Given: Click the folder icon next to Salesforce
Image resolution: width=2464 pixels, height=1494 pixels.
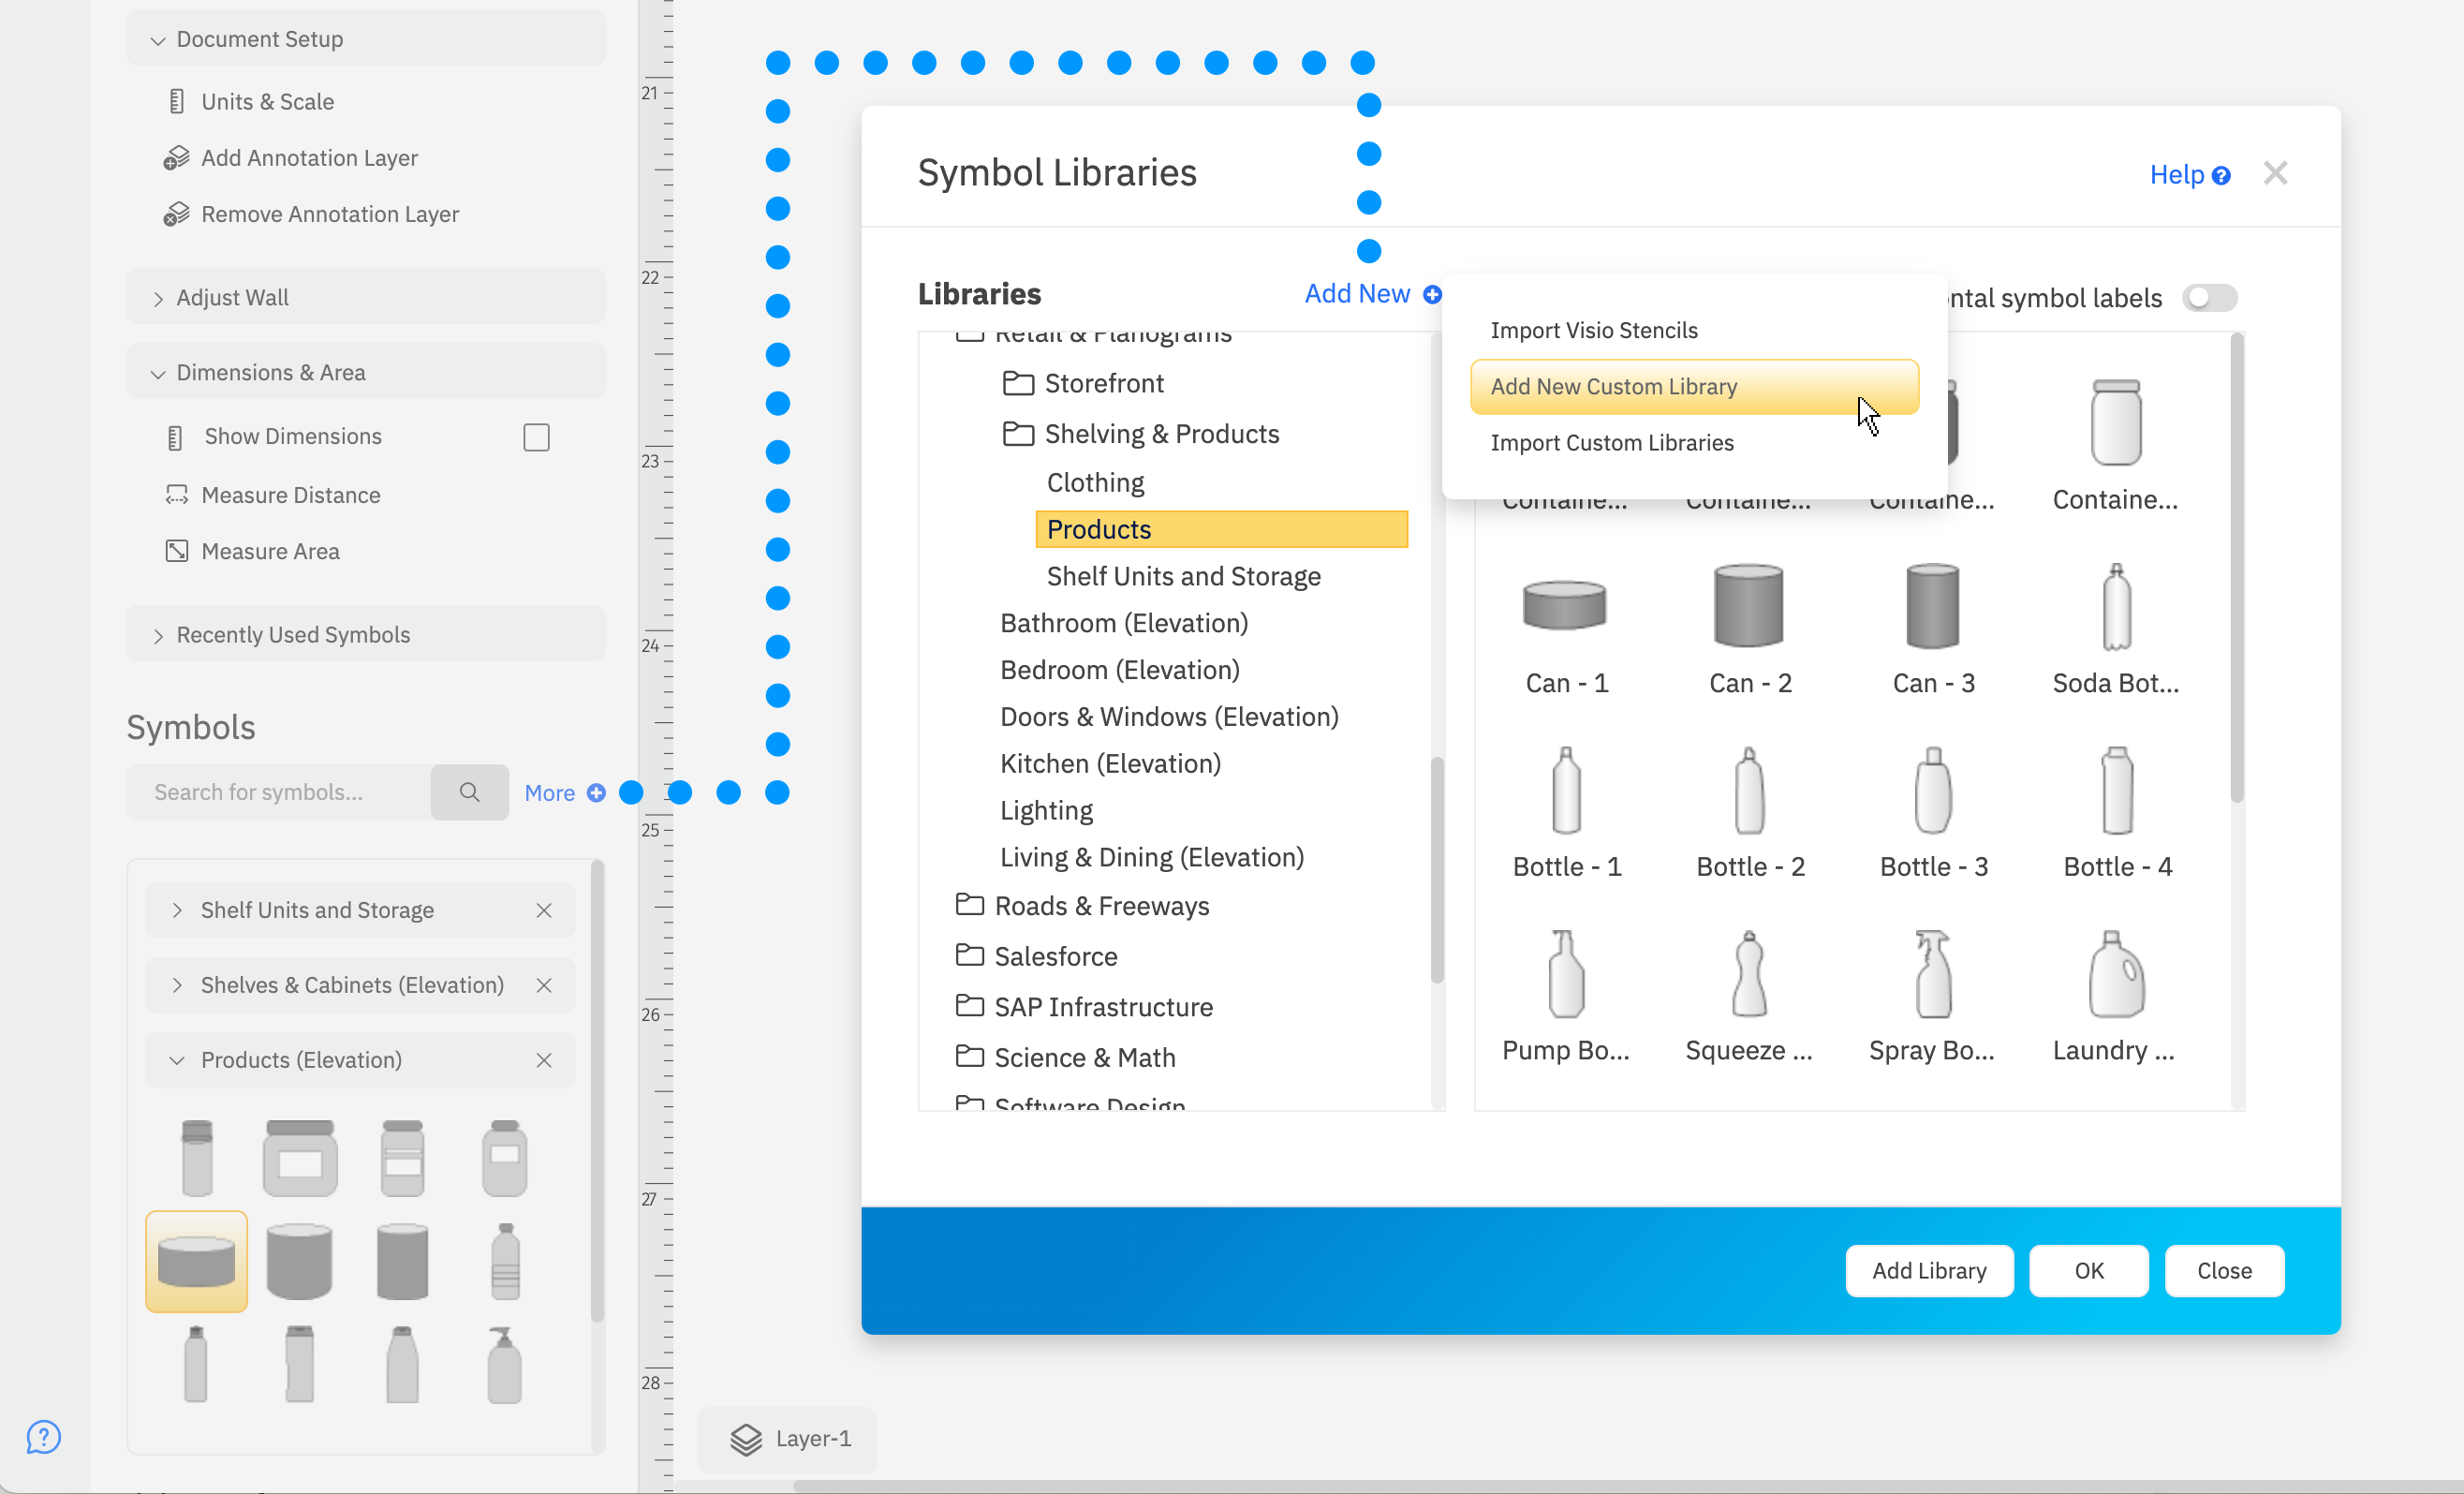Looking at the screenshot, I should pos(969,955).
